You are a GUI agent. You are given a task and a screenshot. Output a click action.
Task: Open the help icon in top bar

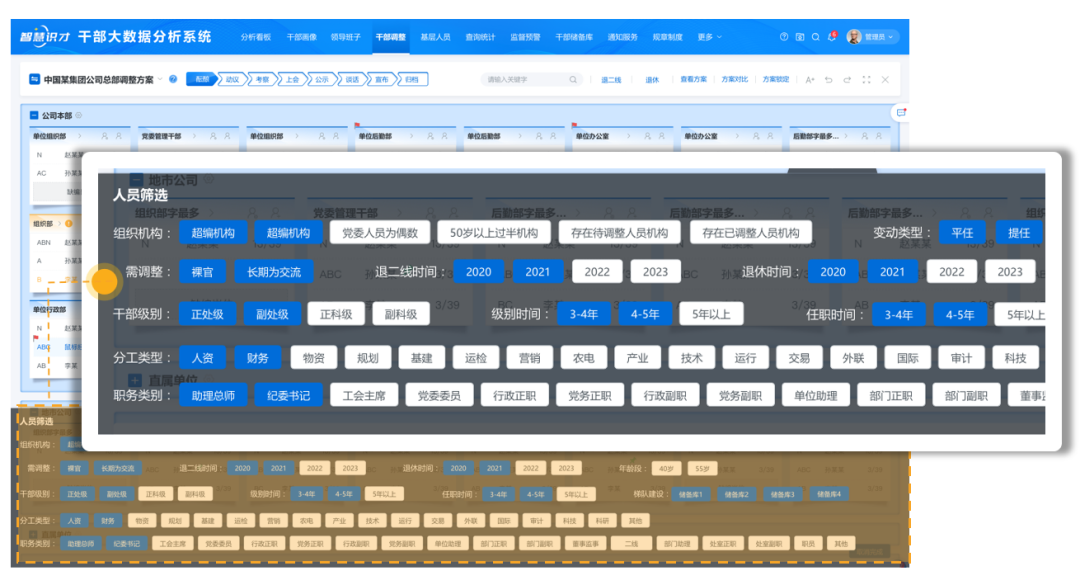click(784, 37)
